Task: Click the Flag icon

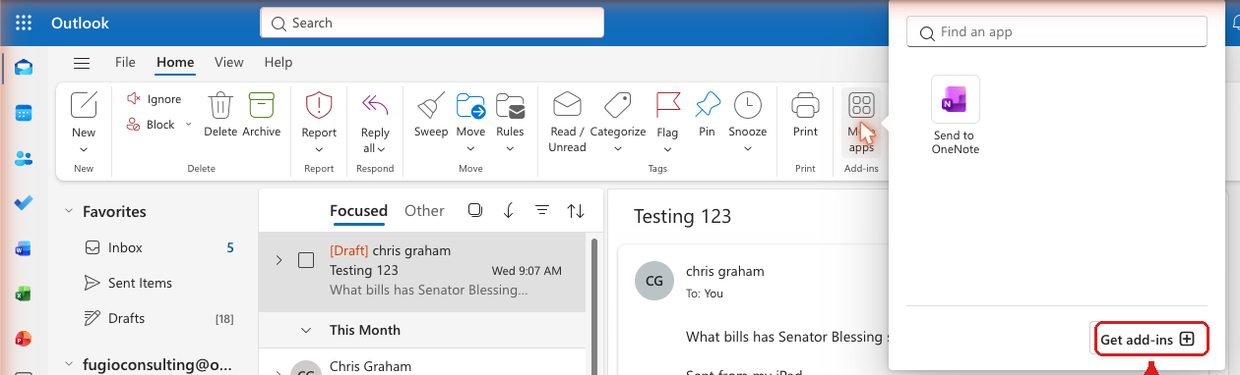Action: [x=667, y=105]
